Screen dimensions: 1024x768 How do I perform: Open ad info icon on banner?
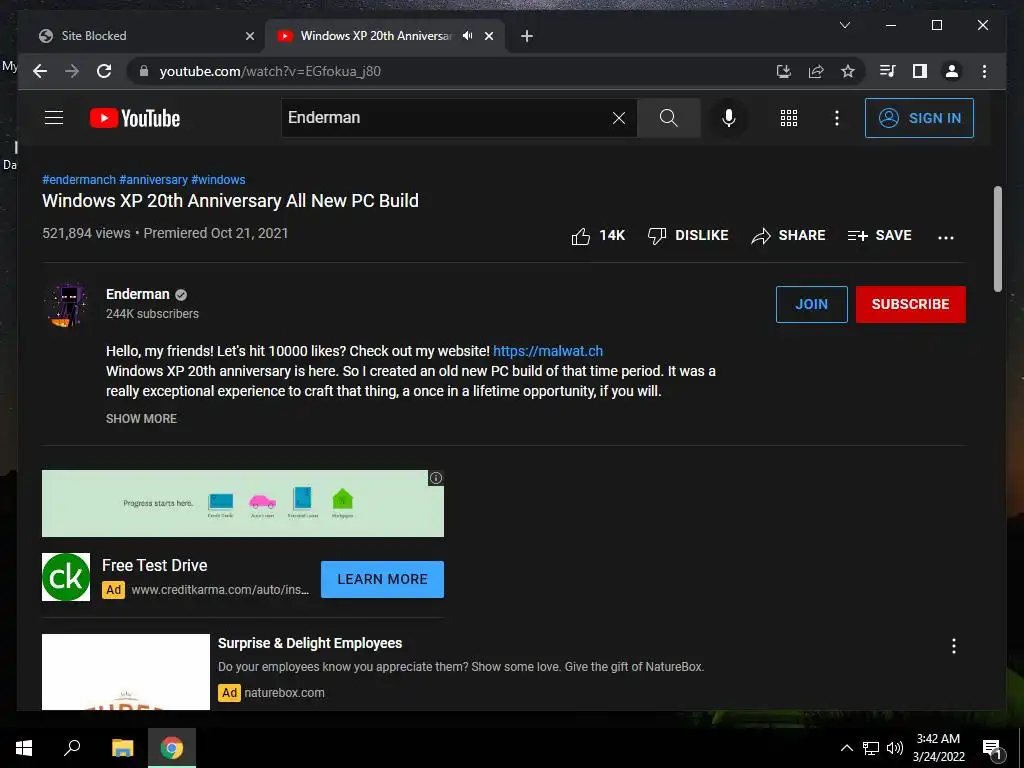pos(436,478)
